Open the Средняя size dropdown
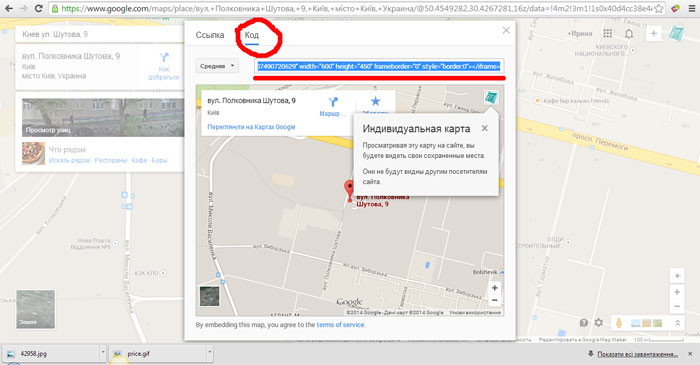 tap(217, 66)
